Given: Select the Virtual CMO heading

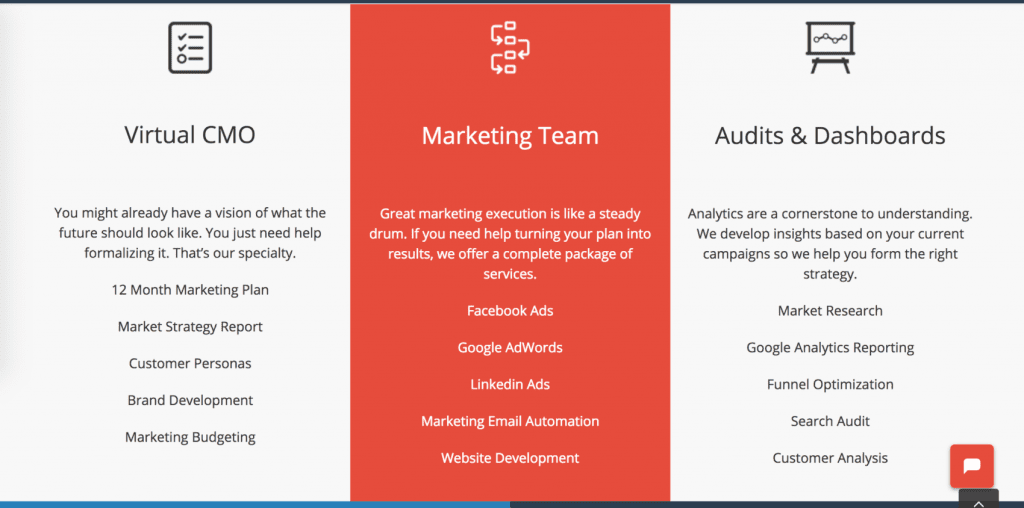Looking at the screenshot, I should (x=190, y=135).
